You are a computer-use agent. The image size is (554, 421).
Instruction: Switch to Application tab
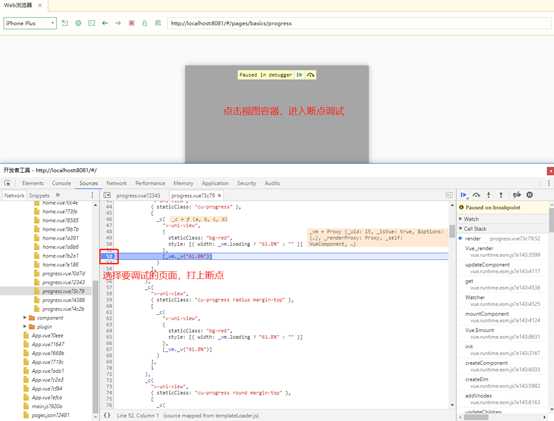pyautogui.click(x=215, y=183)
